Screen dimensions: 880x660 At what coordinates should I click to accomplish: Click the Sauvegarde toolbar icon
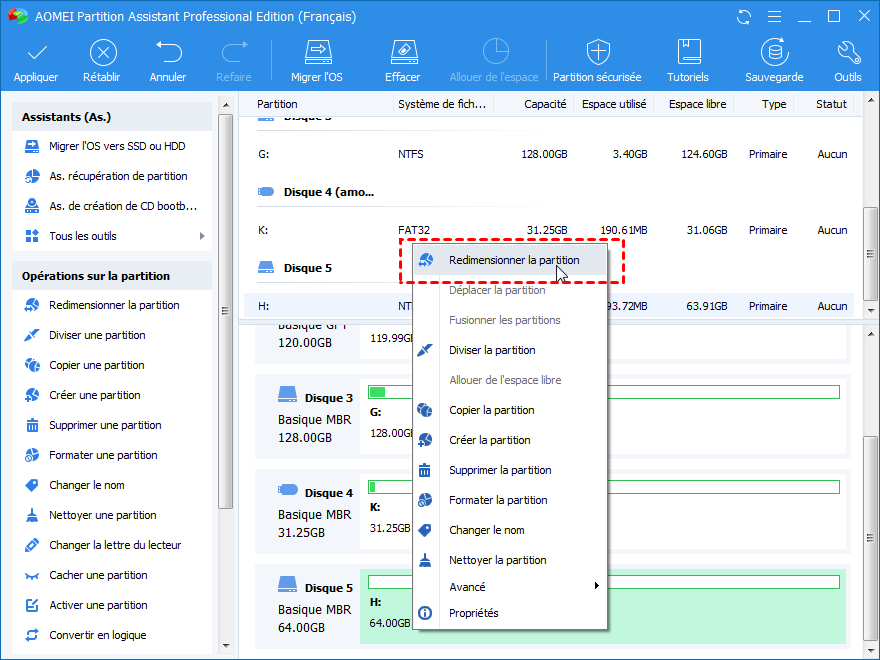[773, 53]
